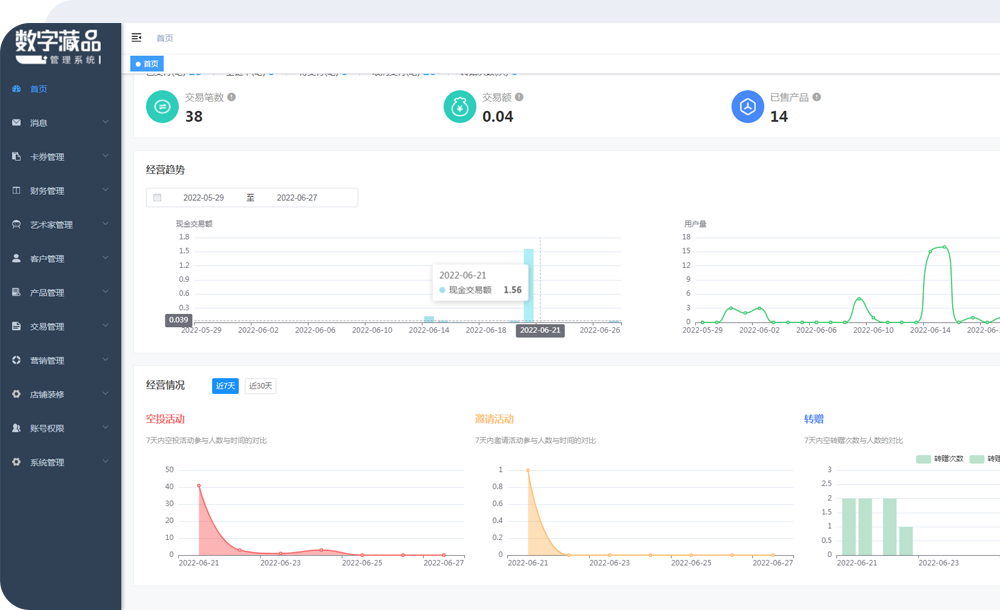Click the 经营趋势 section title
Viewport: 1000px width, 610px height.
pyautogui.click(x=165, y=170)
